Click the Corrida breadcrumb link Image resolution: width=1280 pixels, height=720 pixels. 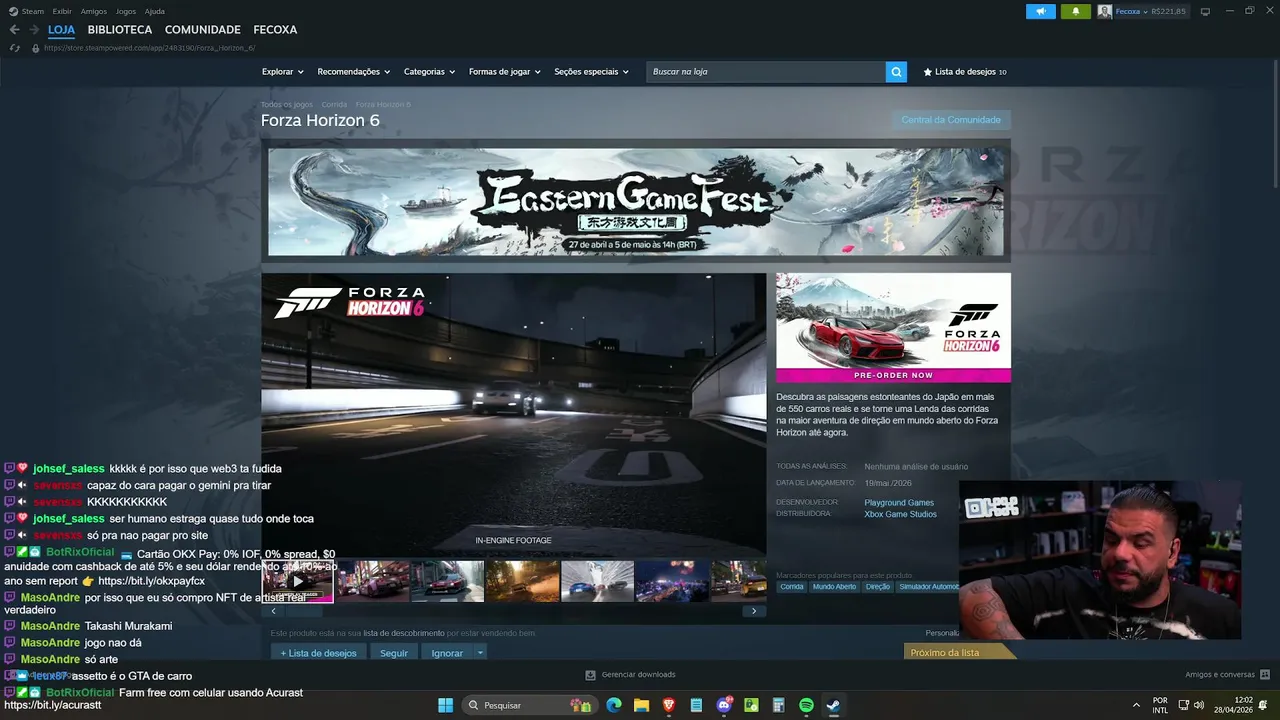point(334,104)
